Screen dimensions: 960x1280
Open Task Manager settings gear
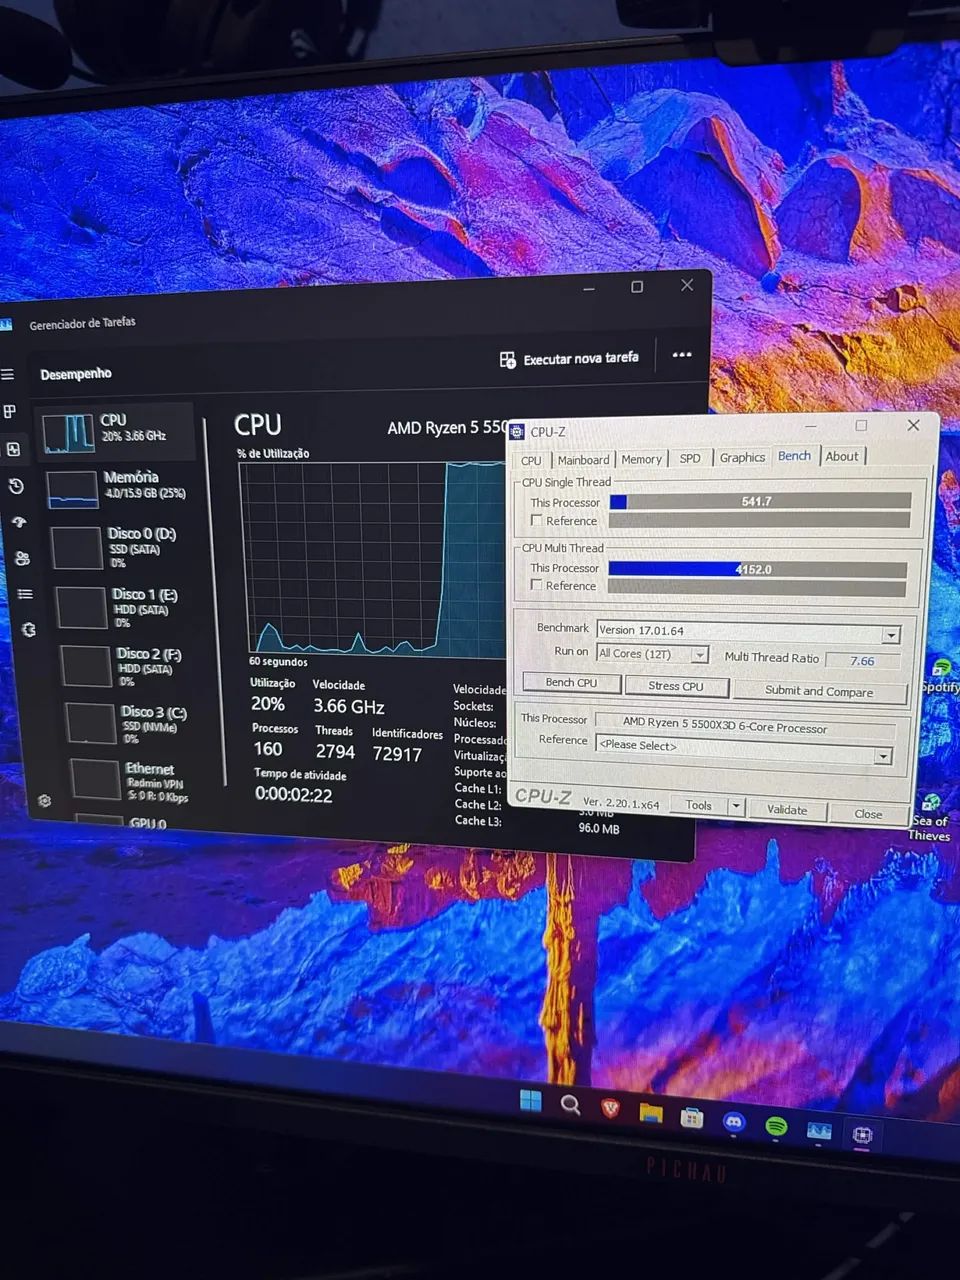pyautogui.click(x=44, y=801)
